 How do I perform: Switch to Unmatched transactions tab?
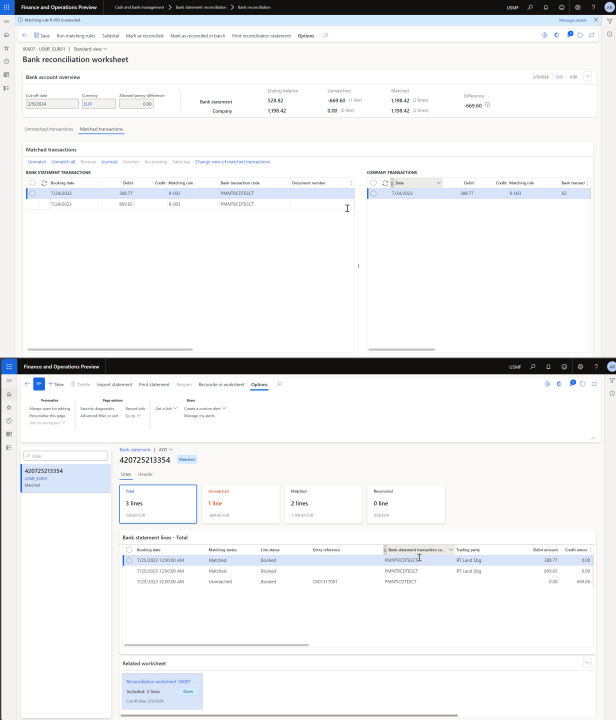(49, 129)
